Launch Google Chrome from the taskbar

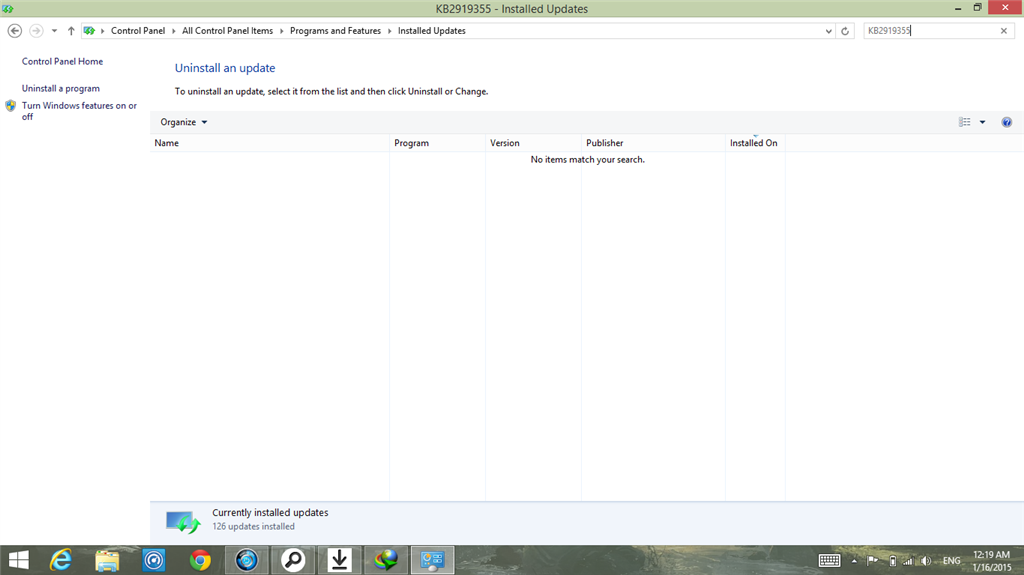coord(200,560)
